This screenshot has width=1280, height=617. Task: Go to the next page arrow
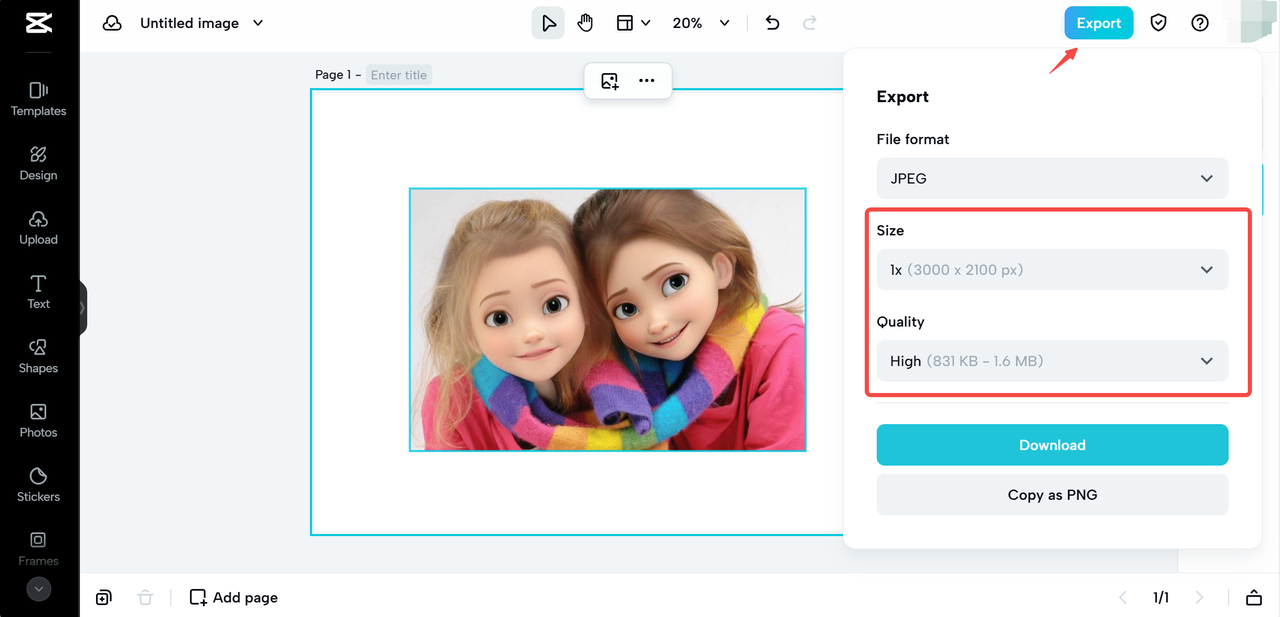1200,597
